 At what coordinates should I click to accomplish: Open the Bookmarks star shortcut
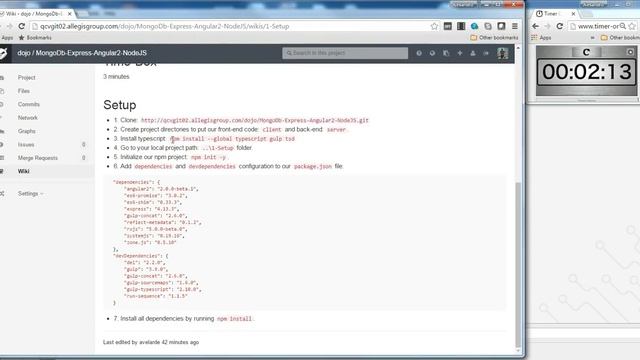(x=35, y=38)
